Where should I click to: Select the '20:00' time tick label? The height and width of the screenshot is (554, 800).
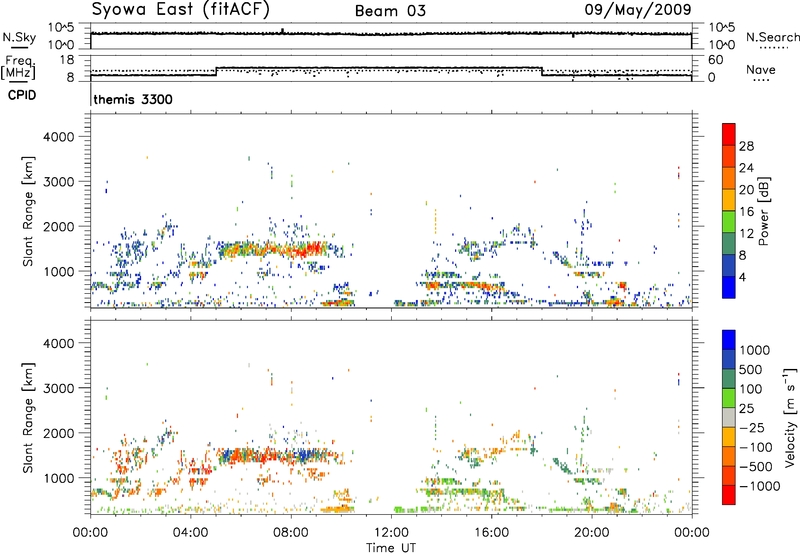point(592,533)
